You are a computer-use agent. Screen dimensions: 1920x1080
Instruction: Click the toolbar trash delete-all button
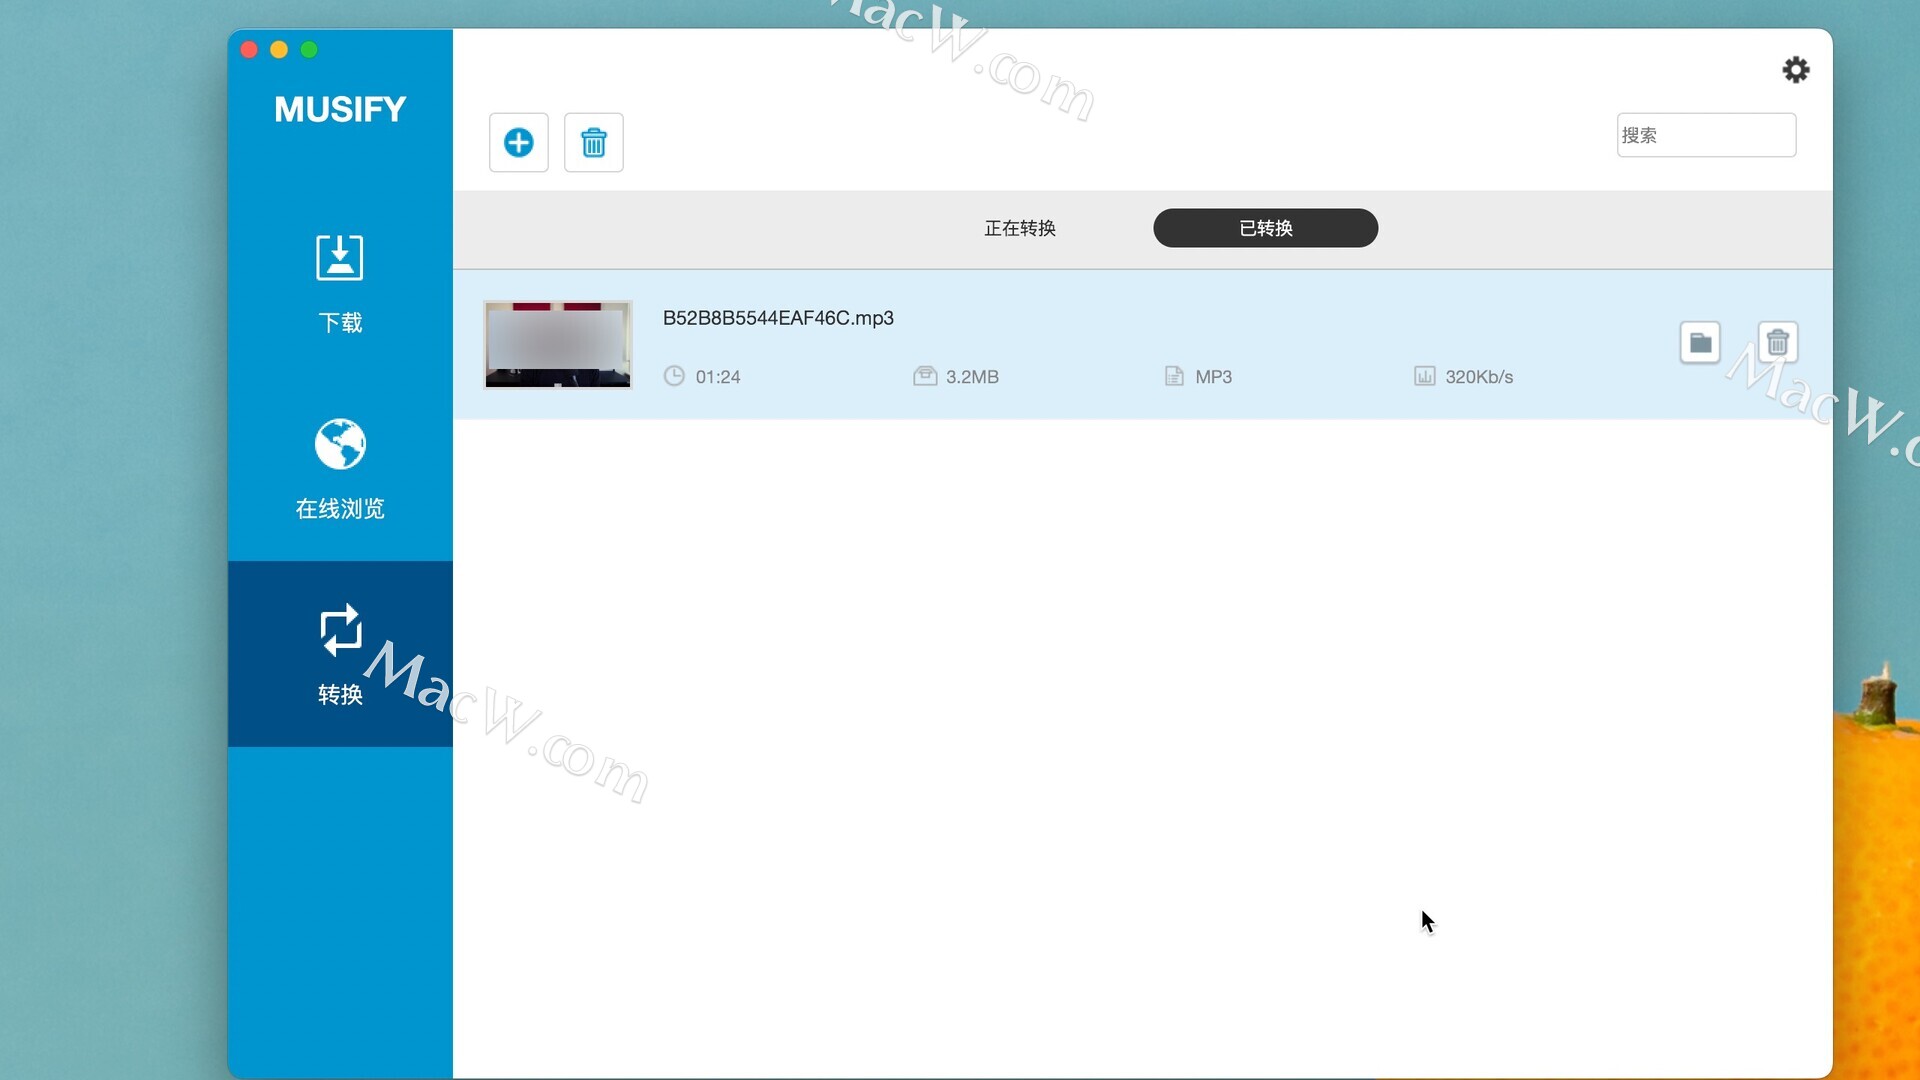(x=593, y=142)
